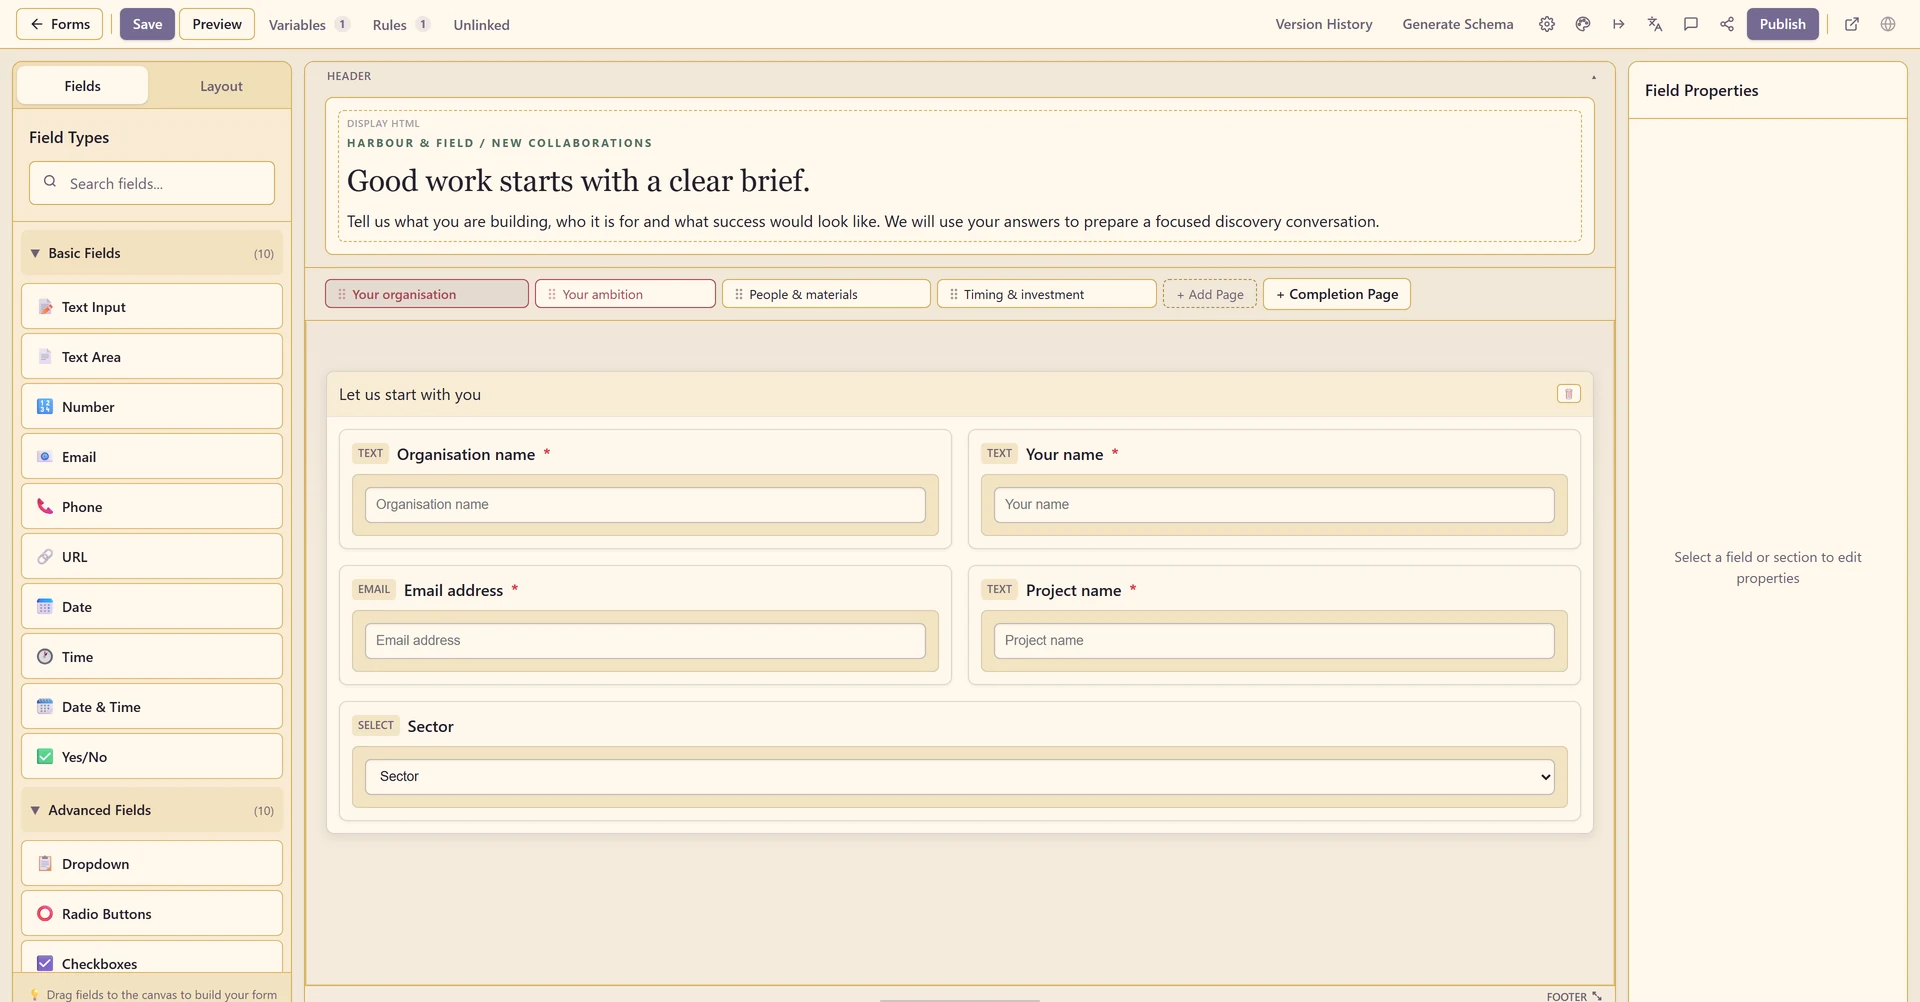This screenshot has height=1002, width=1920.
Task: Open the translations language icon
Action: 1655,24
